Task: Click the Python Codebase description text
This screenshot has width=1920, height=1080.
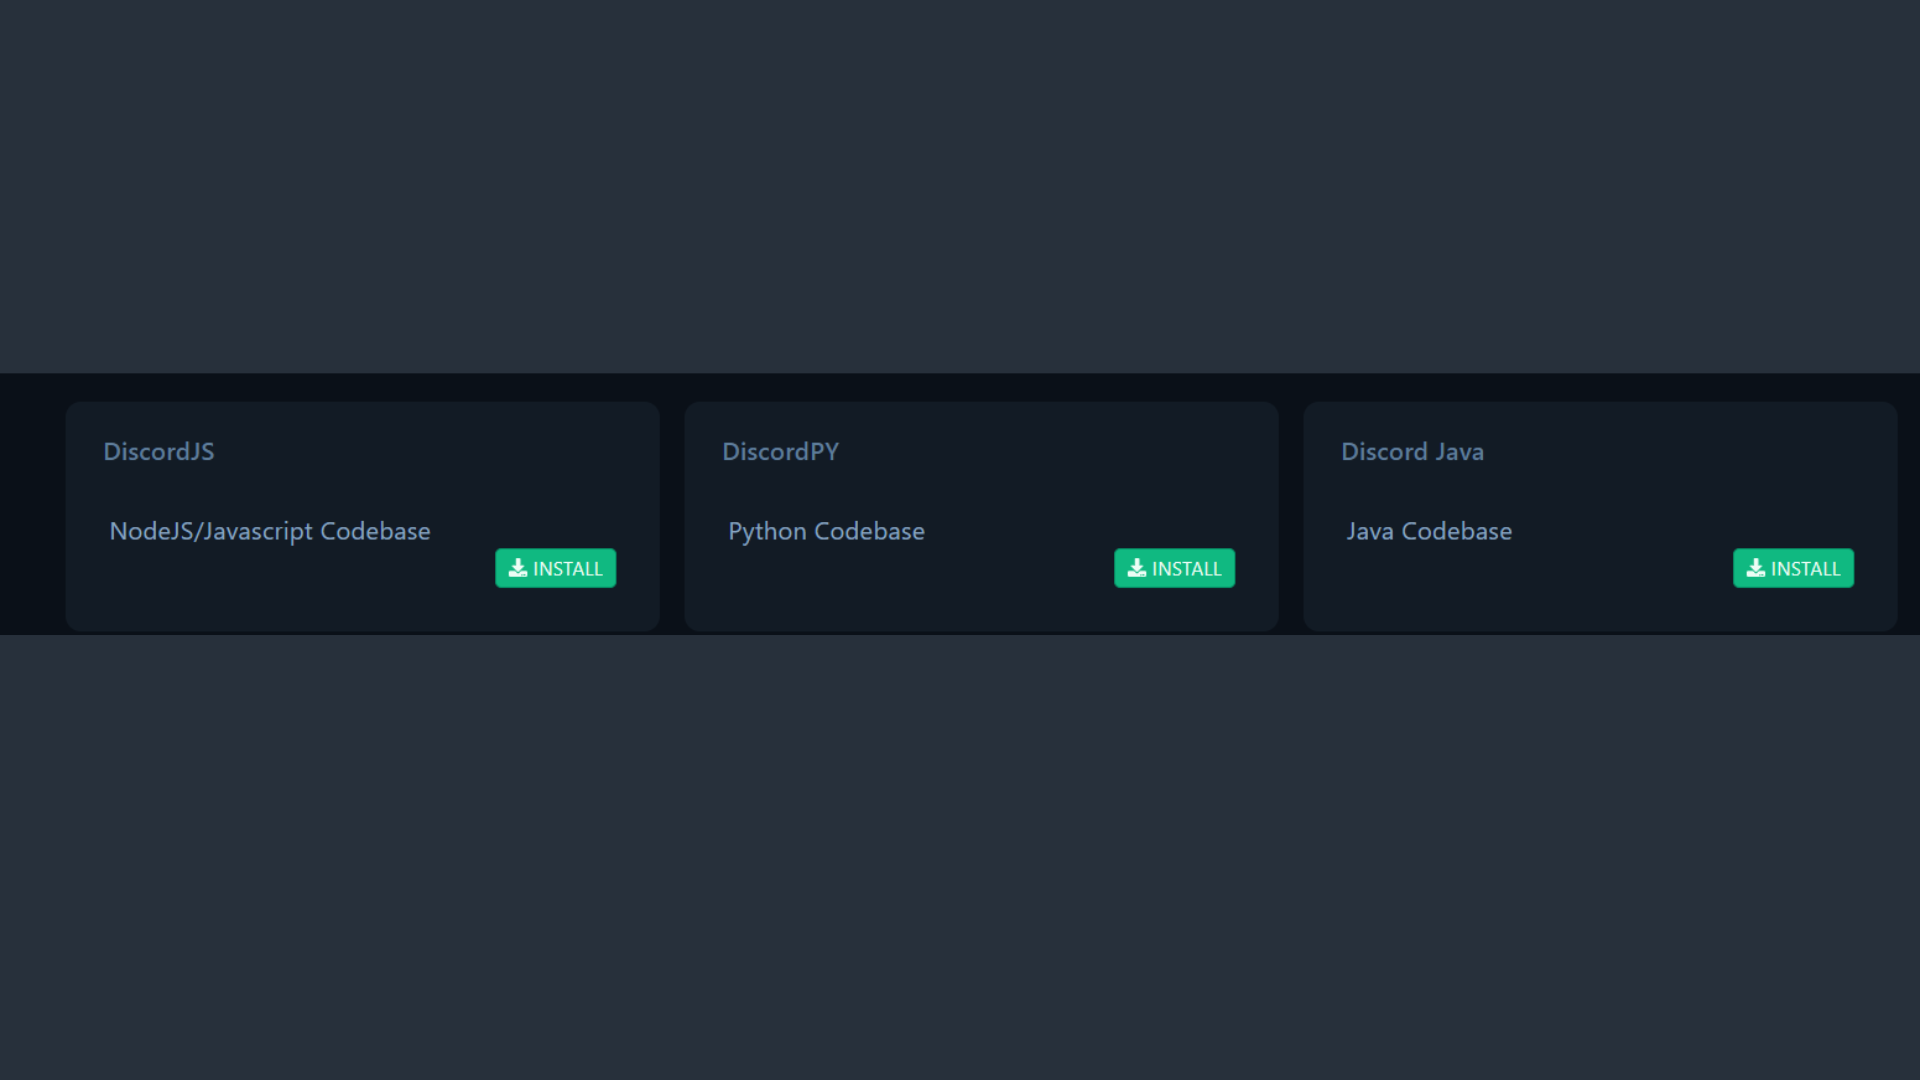Action: 826,531
